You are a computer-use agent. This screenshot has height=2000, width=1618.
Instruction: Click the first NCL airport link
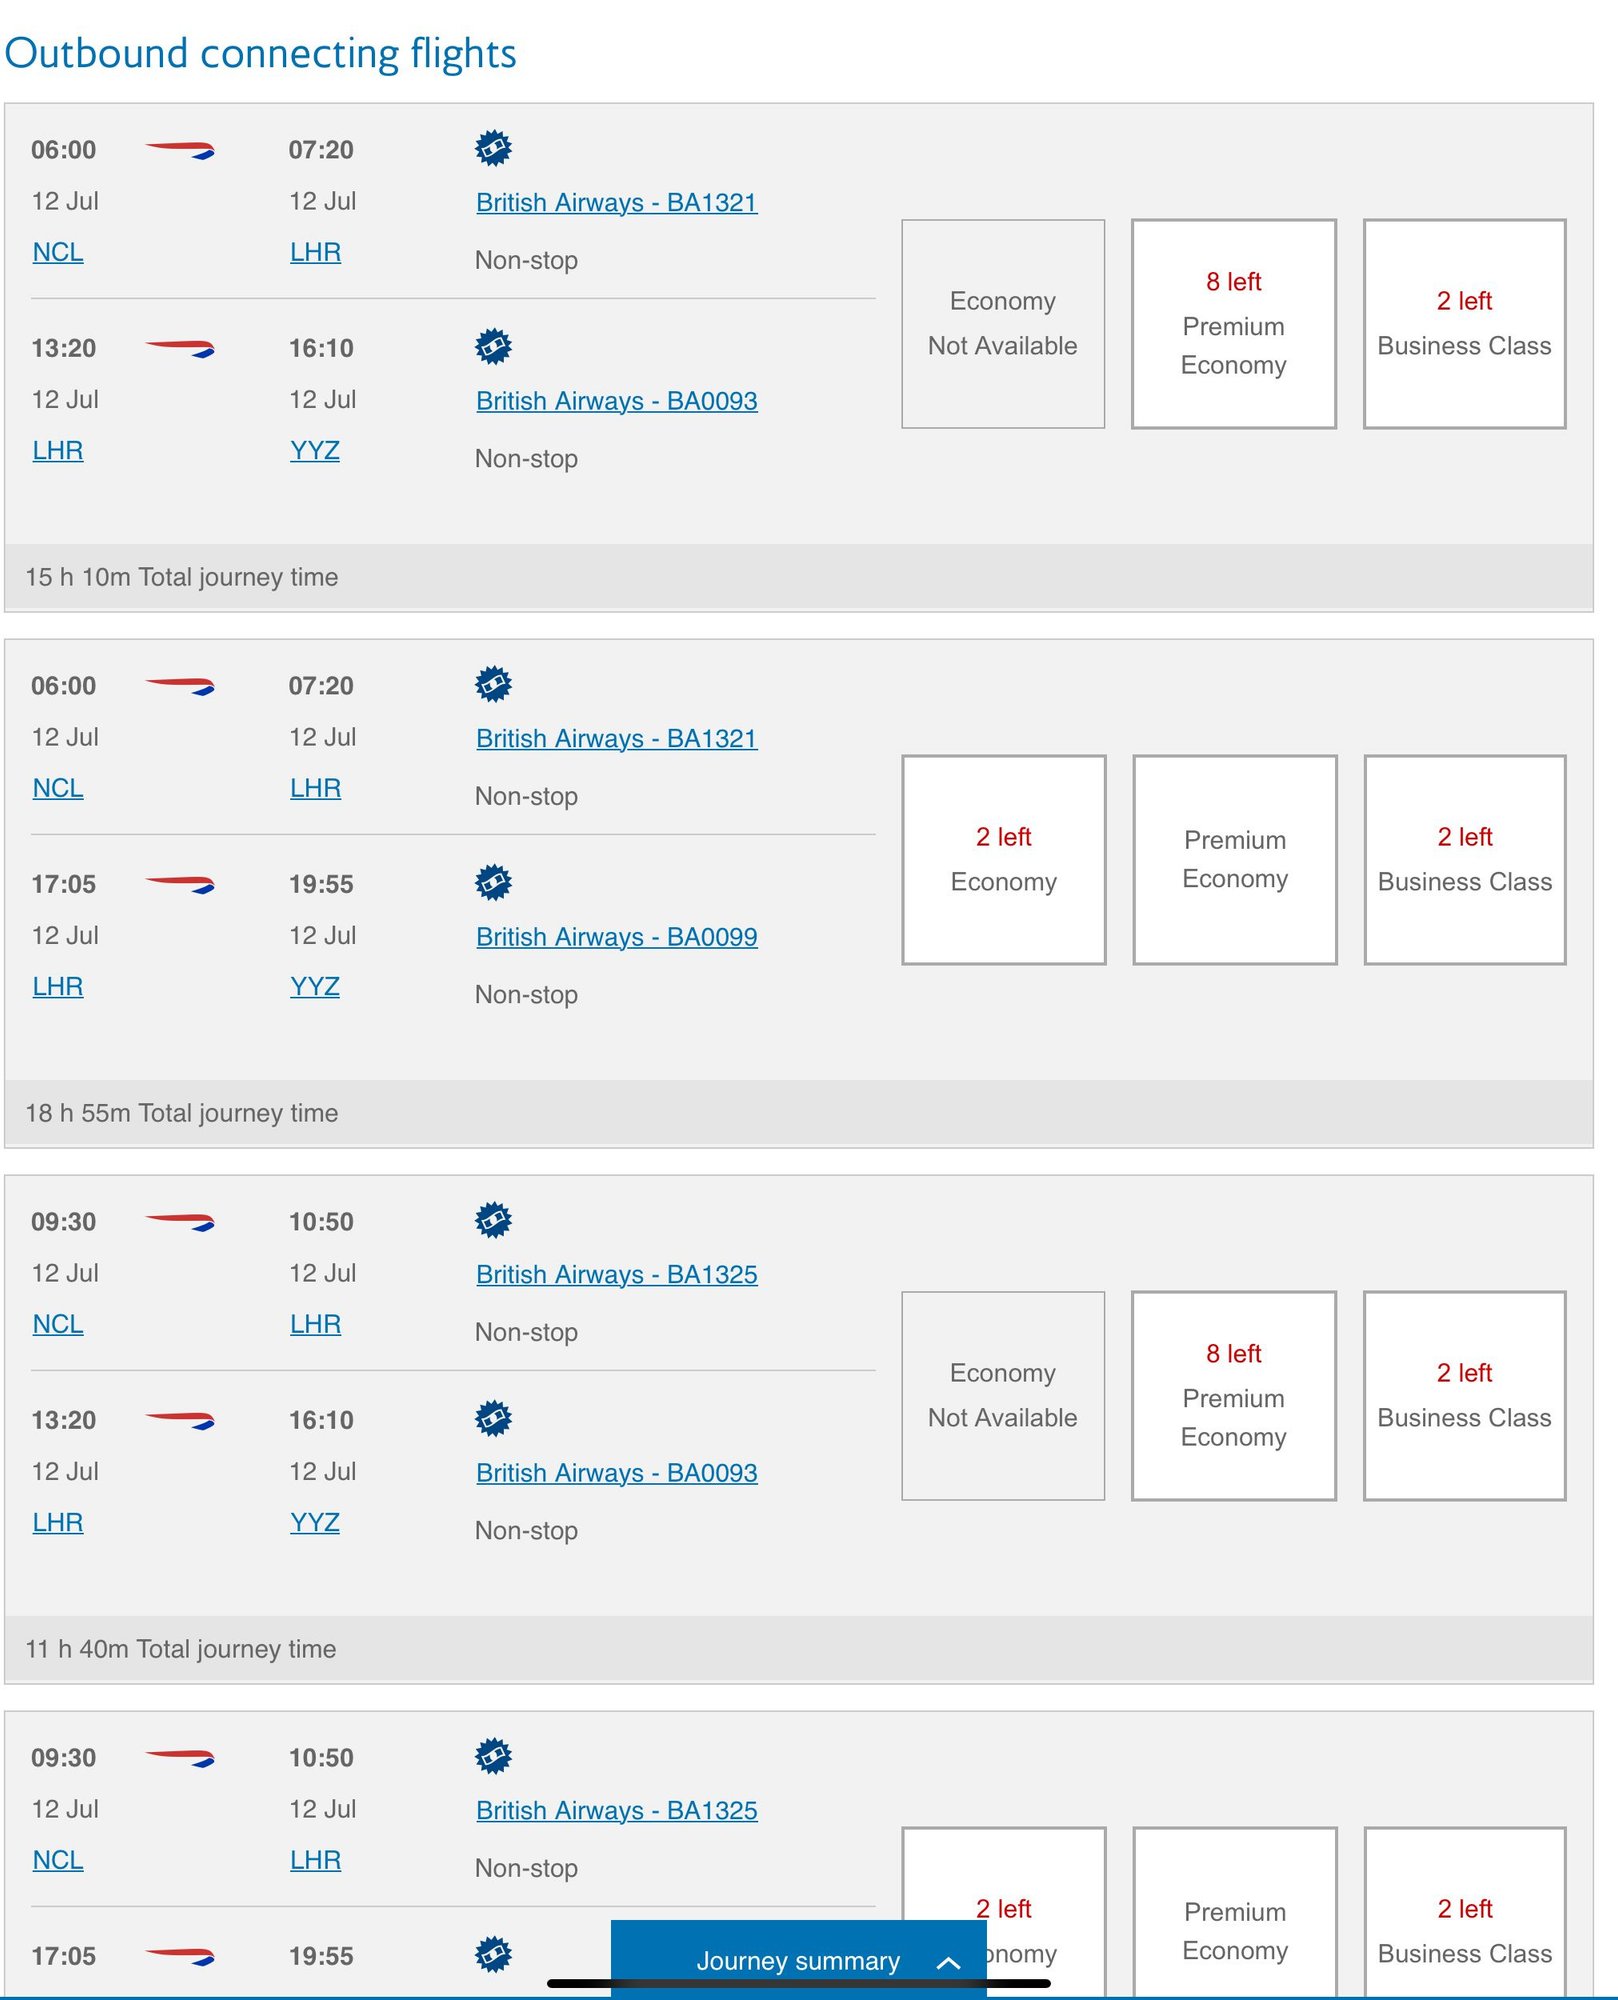tap(58, 252)
